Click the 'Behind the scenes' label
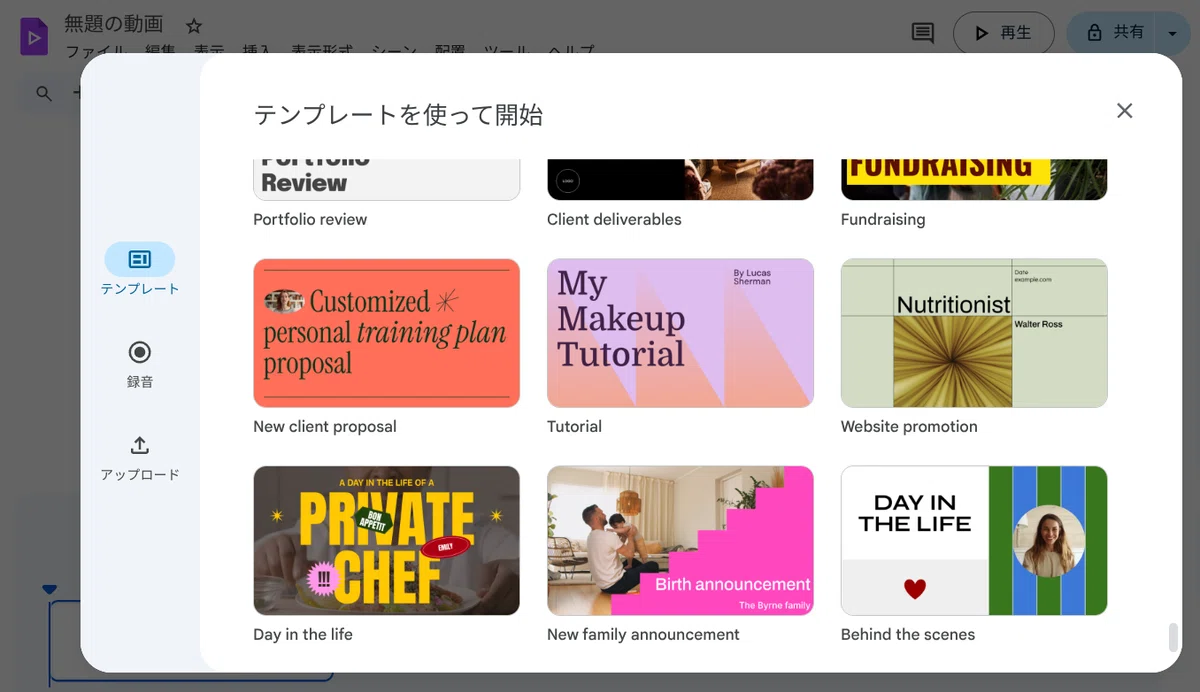The image size is (1200, 692). 908,634
